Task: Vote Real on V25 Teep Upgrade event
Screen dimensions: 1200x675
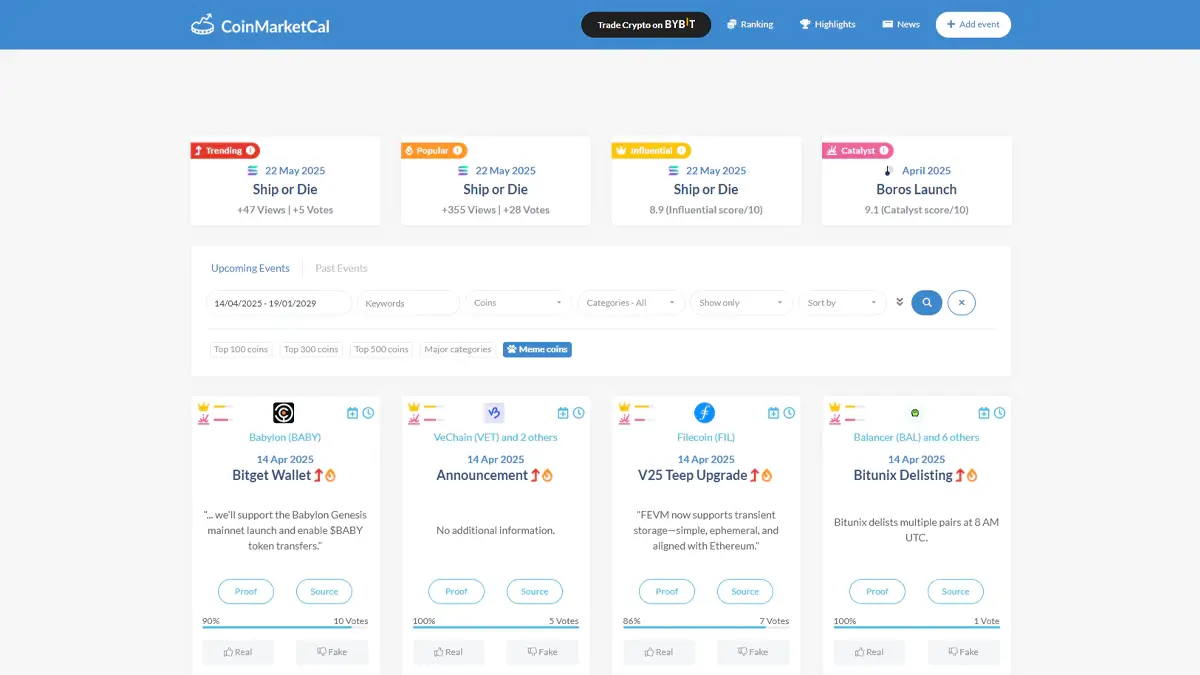Action: pos(659,652)
